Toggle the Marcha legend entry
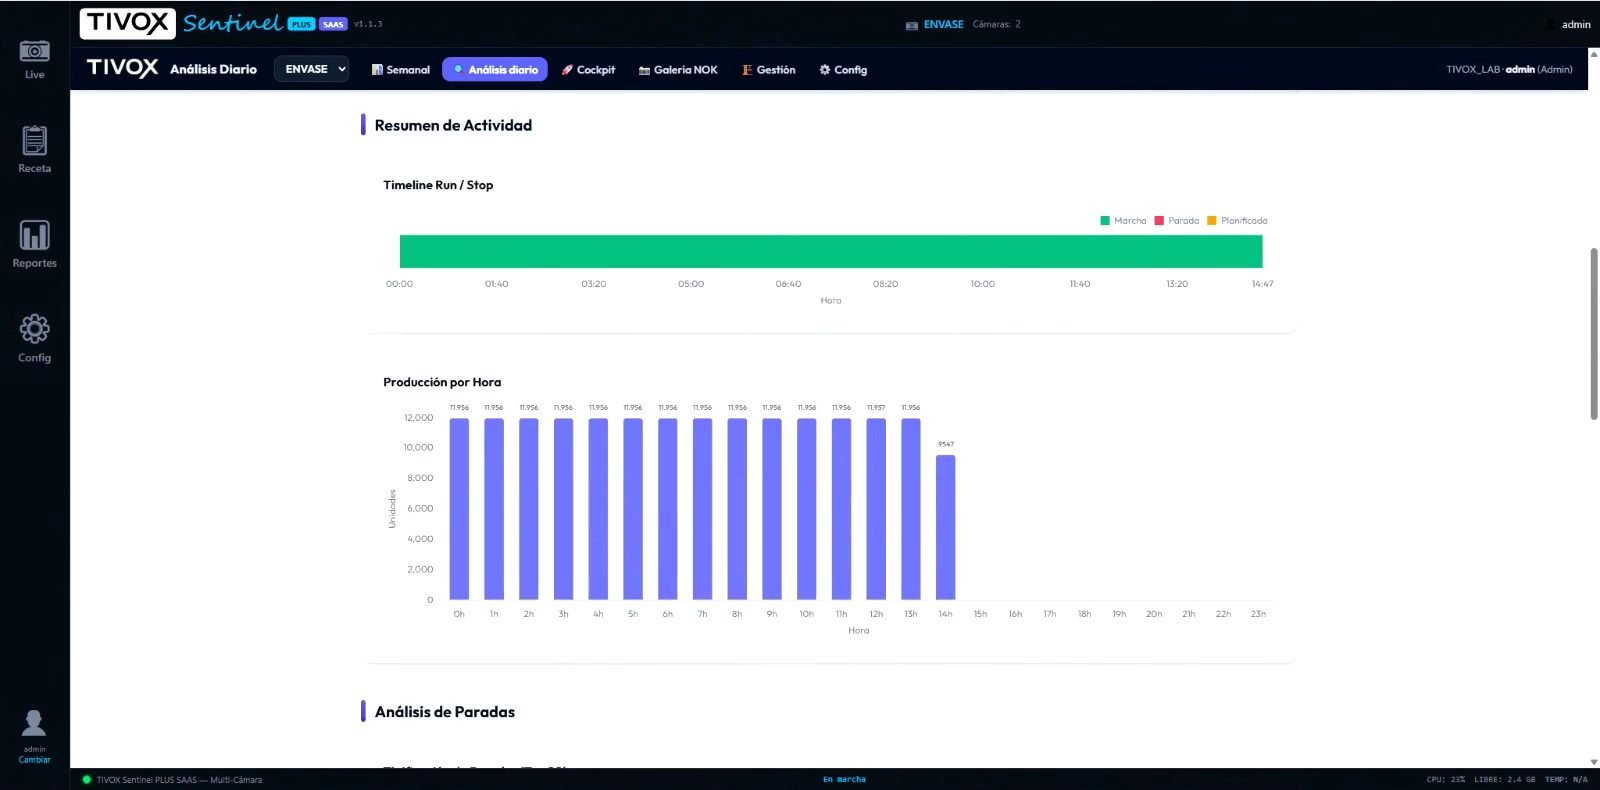1600x790 pixels. 1123,221
